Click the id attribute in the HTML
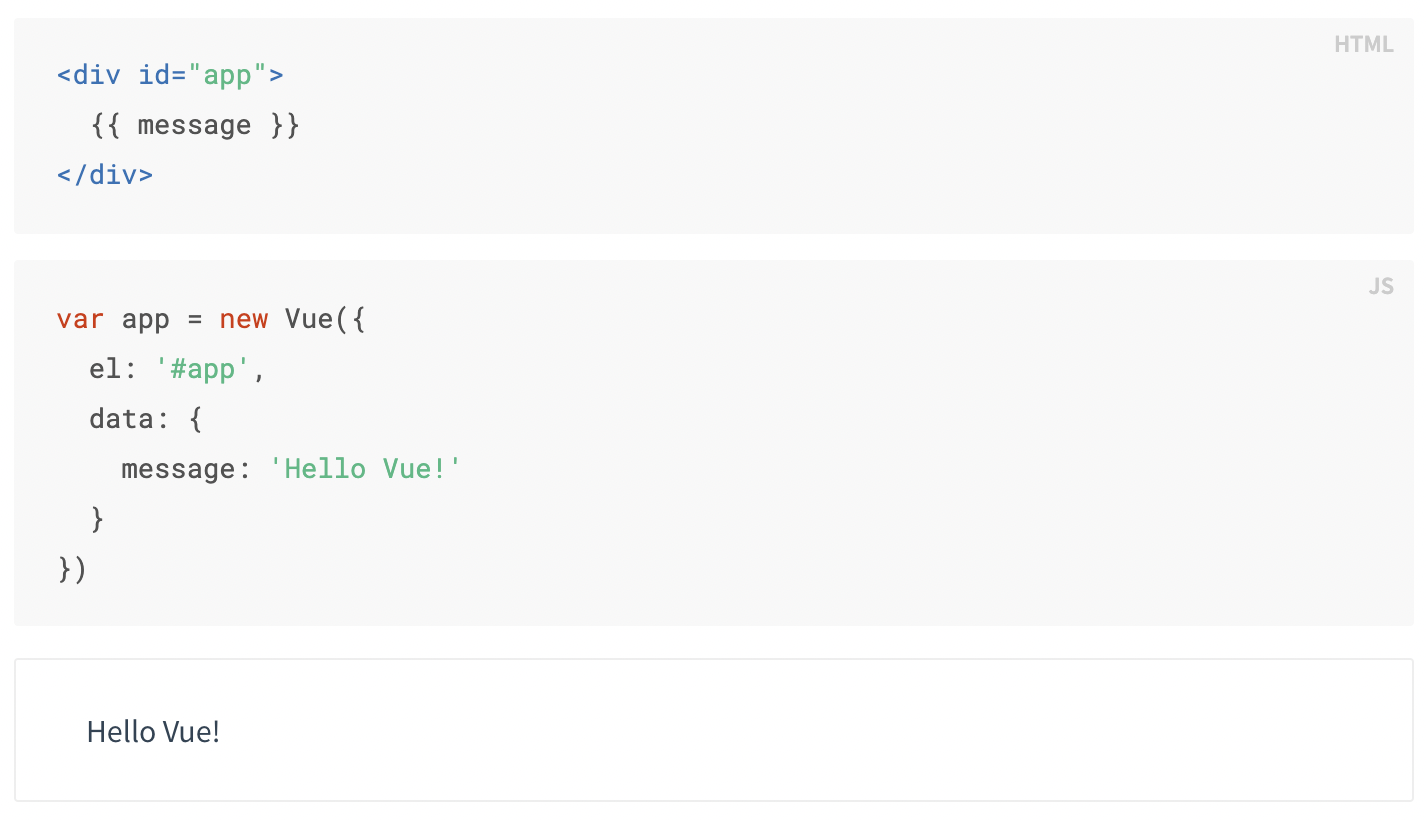Viewport: 1426px width, 820px height. point(154,75)
